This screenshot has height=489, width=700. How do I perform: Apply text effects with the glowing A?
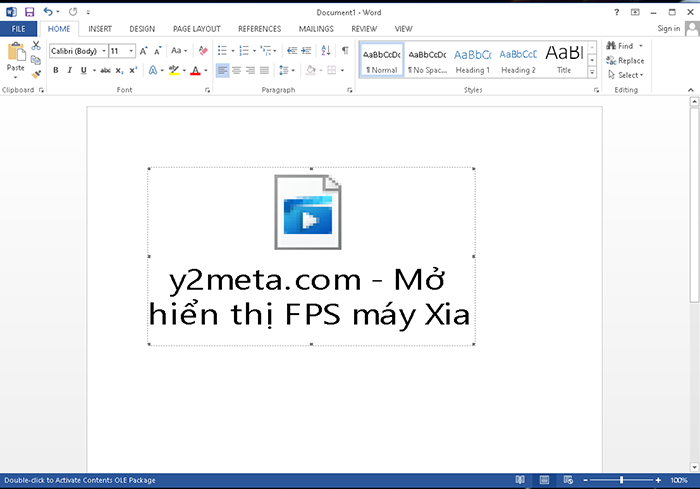(x=153, y=70)
